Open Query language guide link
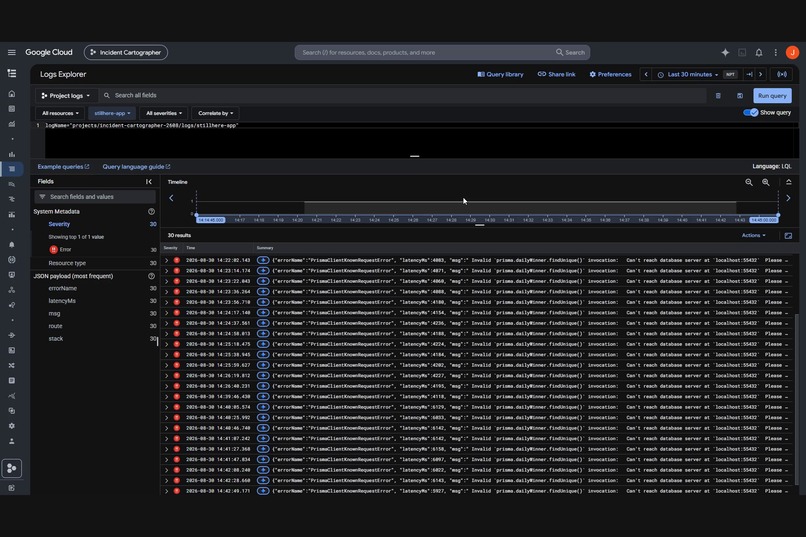806x537 pixels. 136,166
